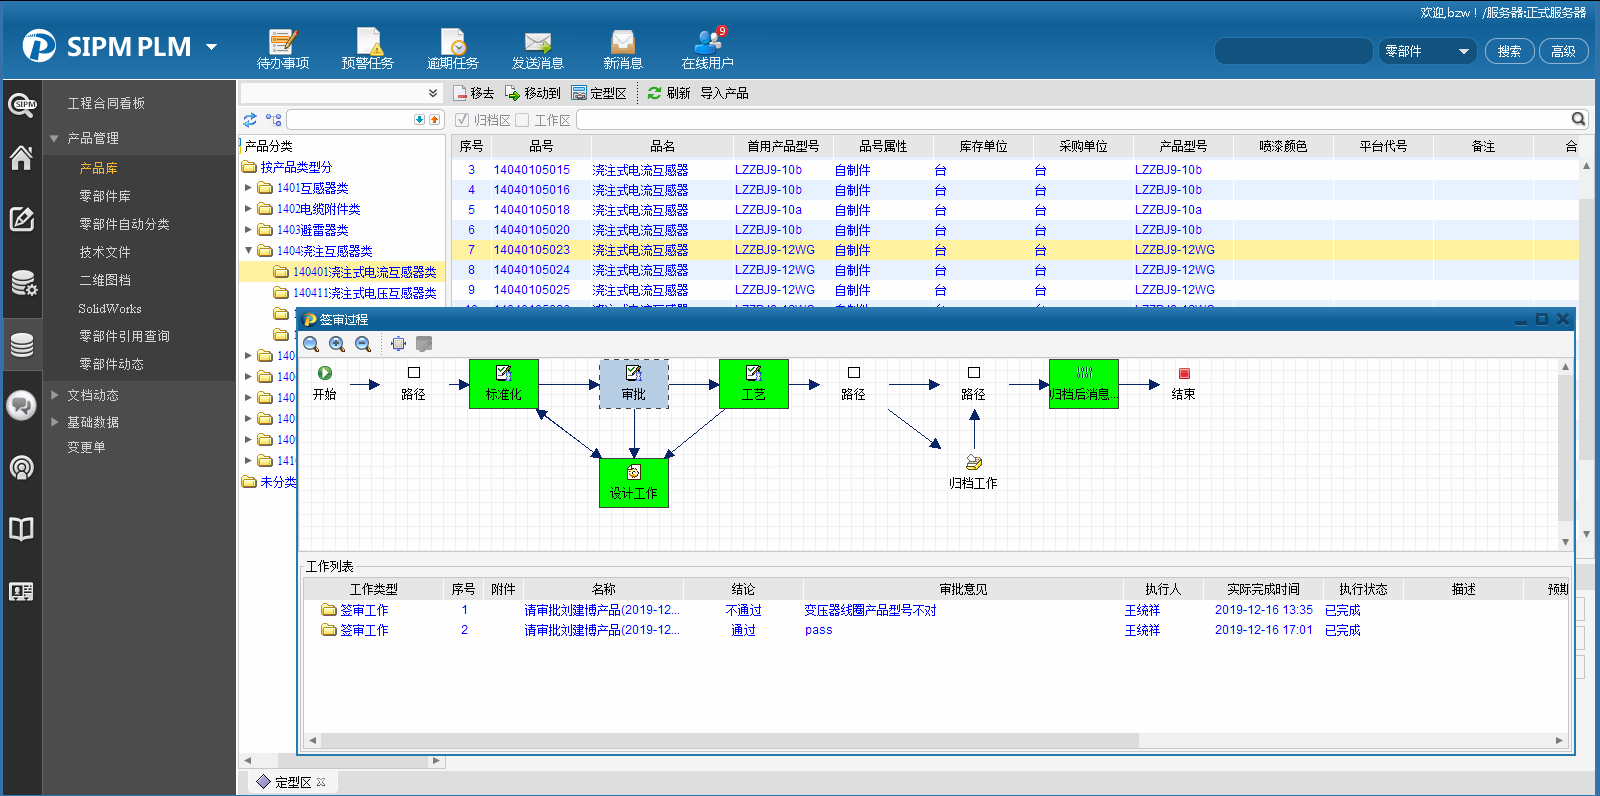Select the 设计工作 workflow node

click(633, 482)
